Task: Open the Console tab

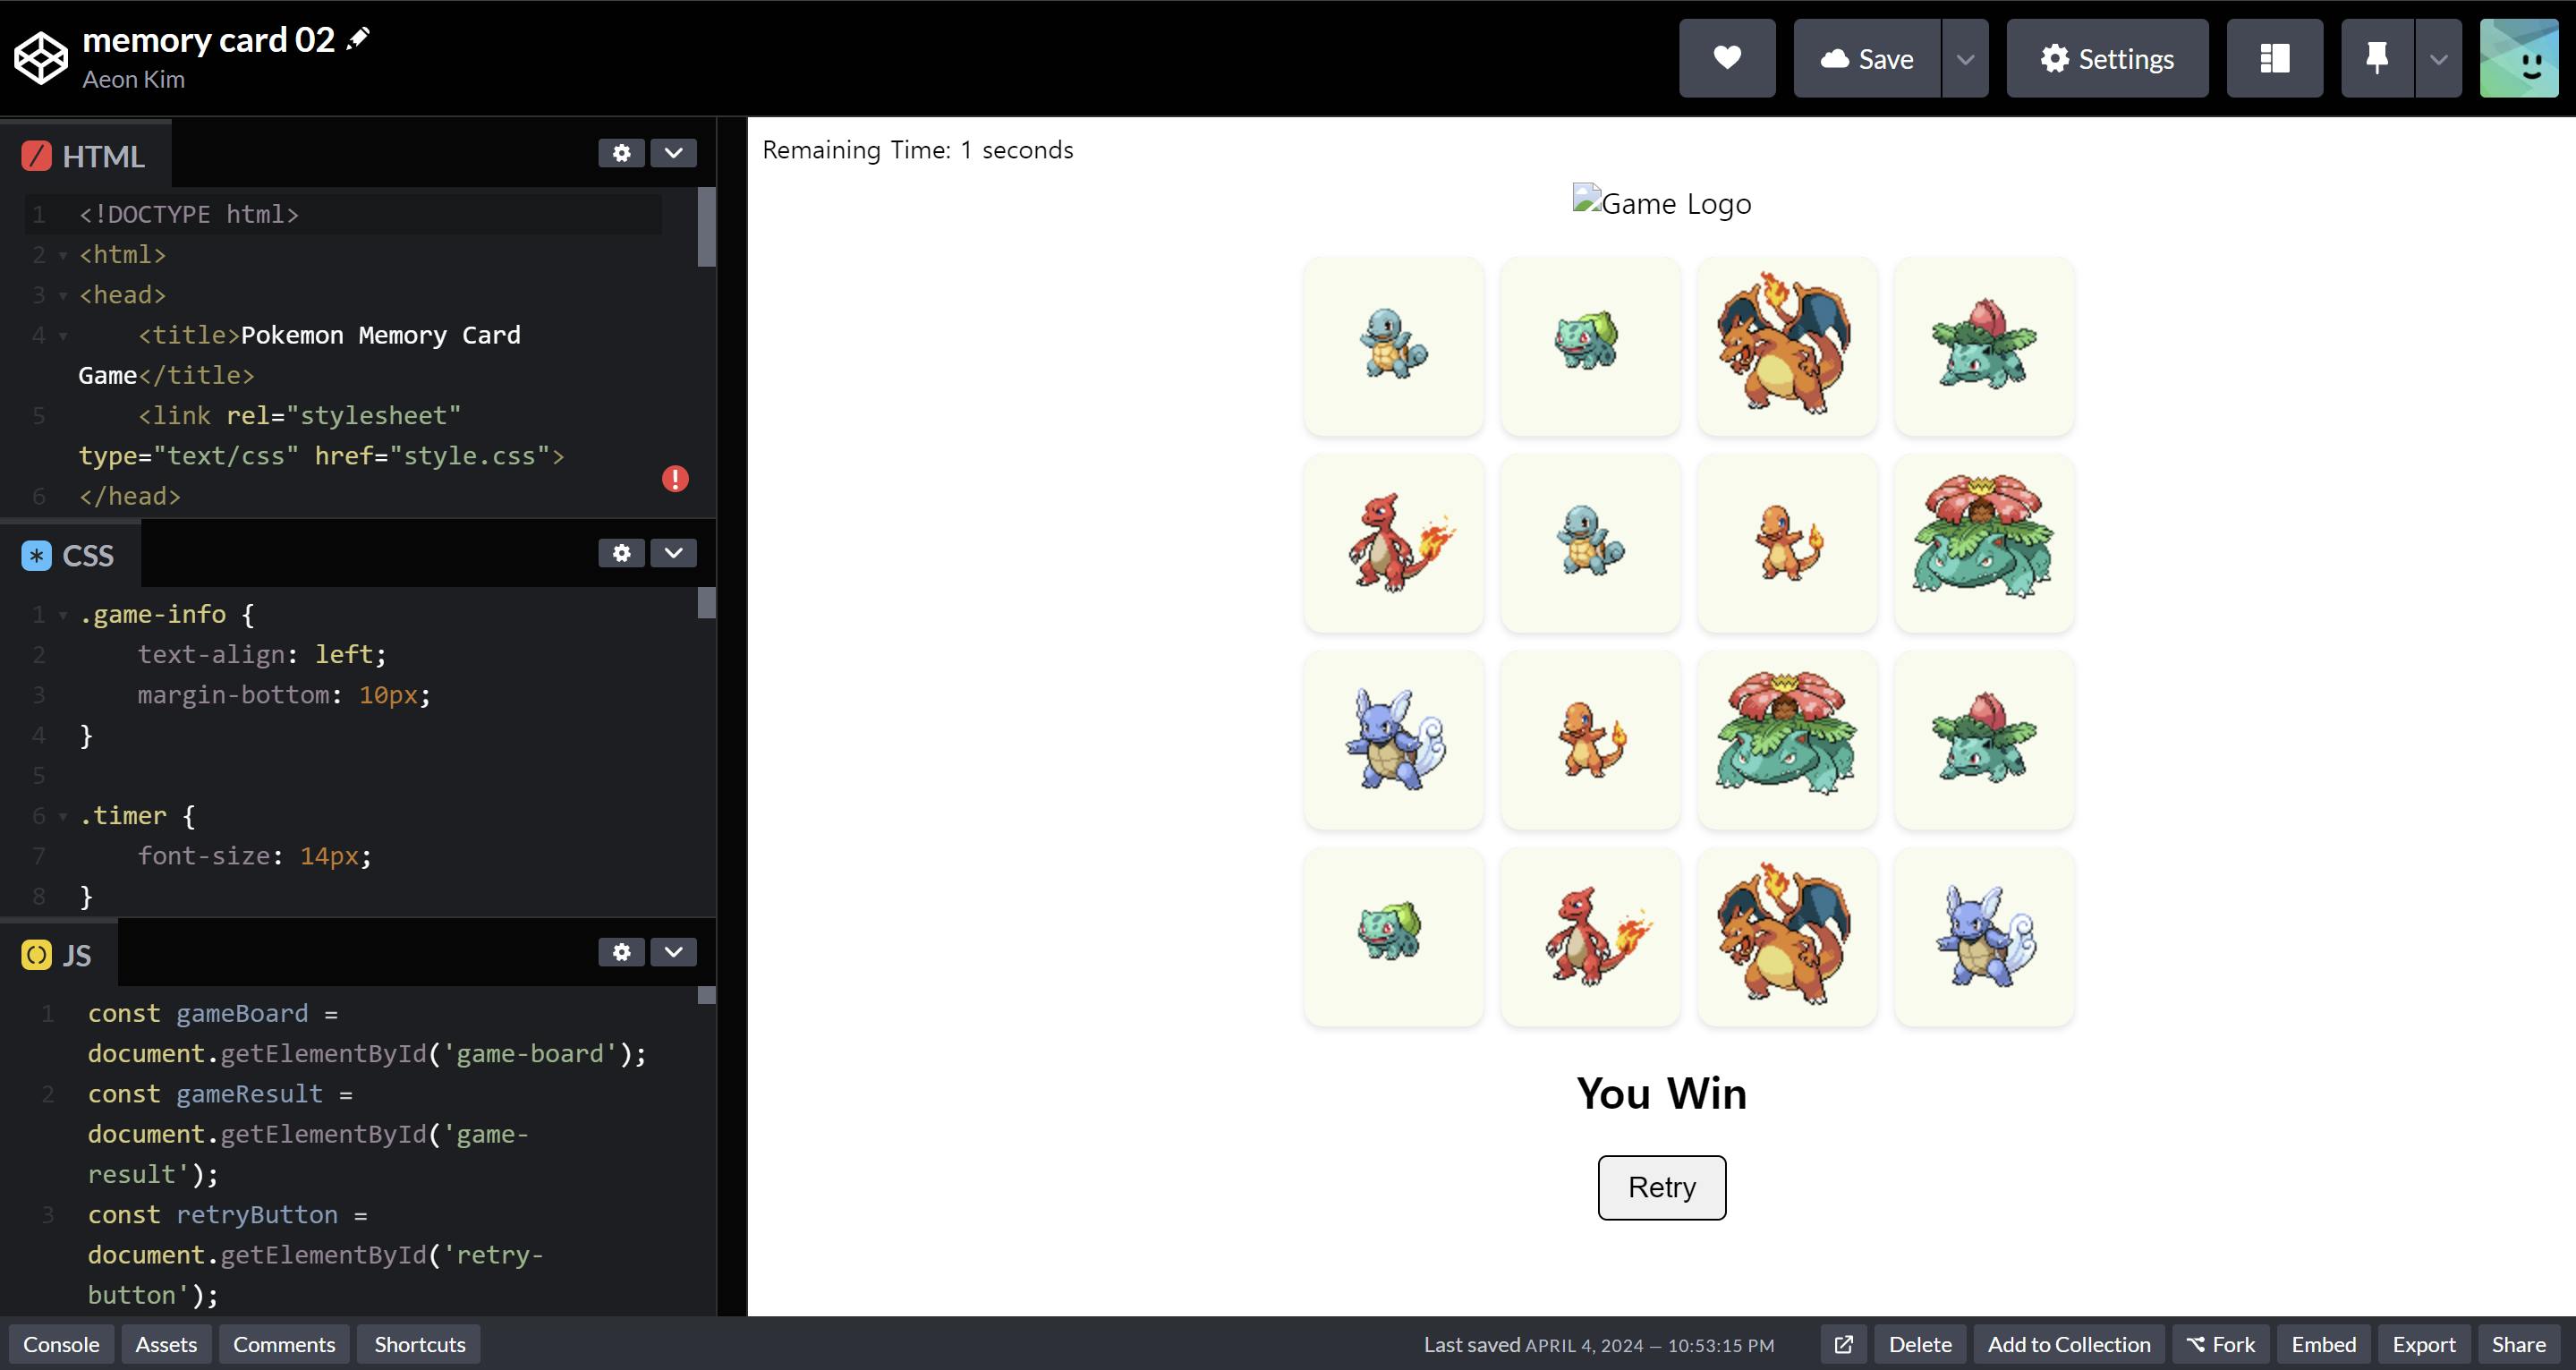Action: click(x=61, y=1344)
